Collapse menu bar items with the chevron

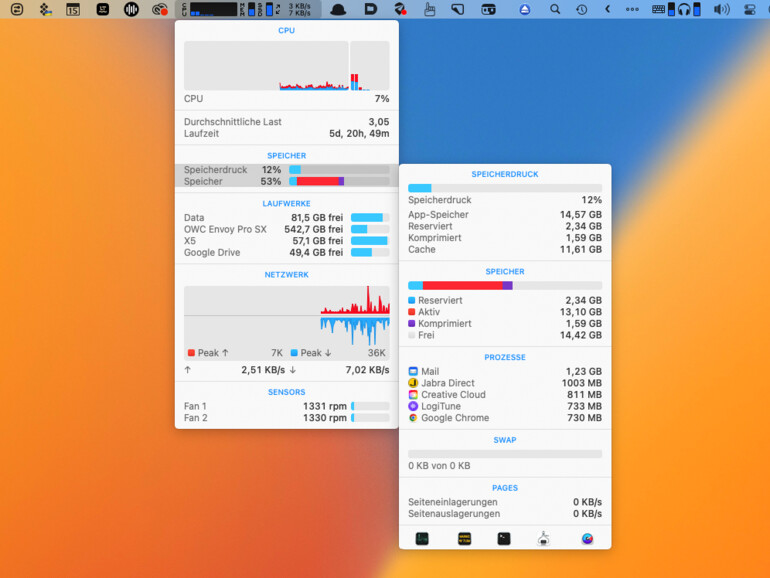[608, 9]
